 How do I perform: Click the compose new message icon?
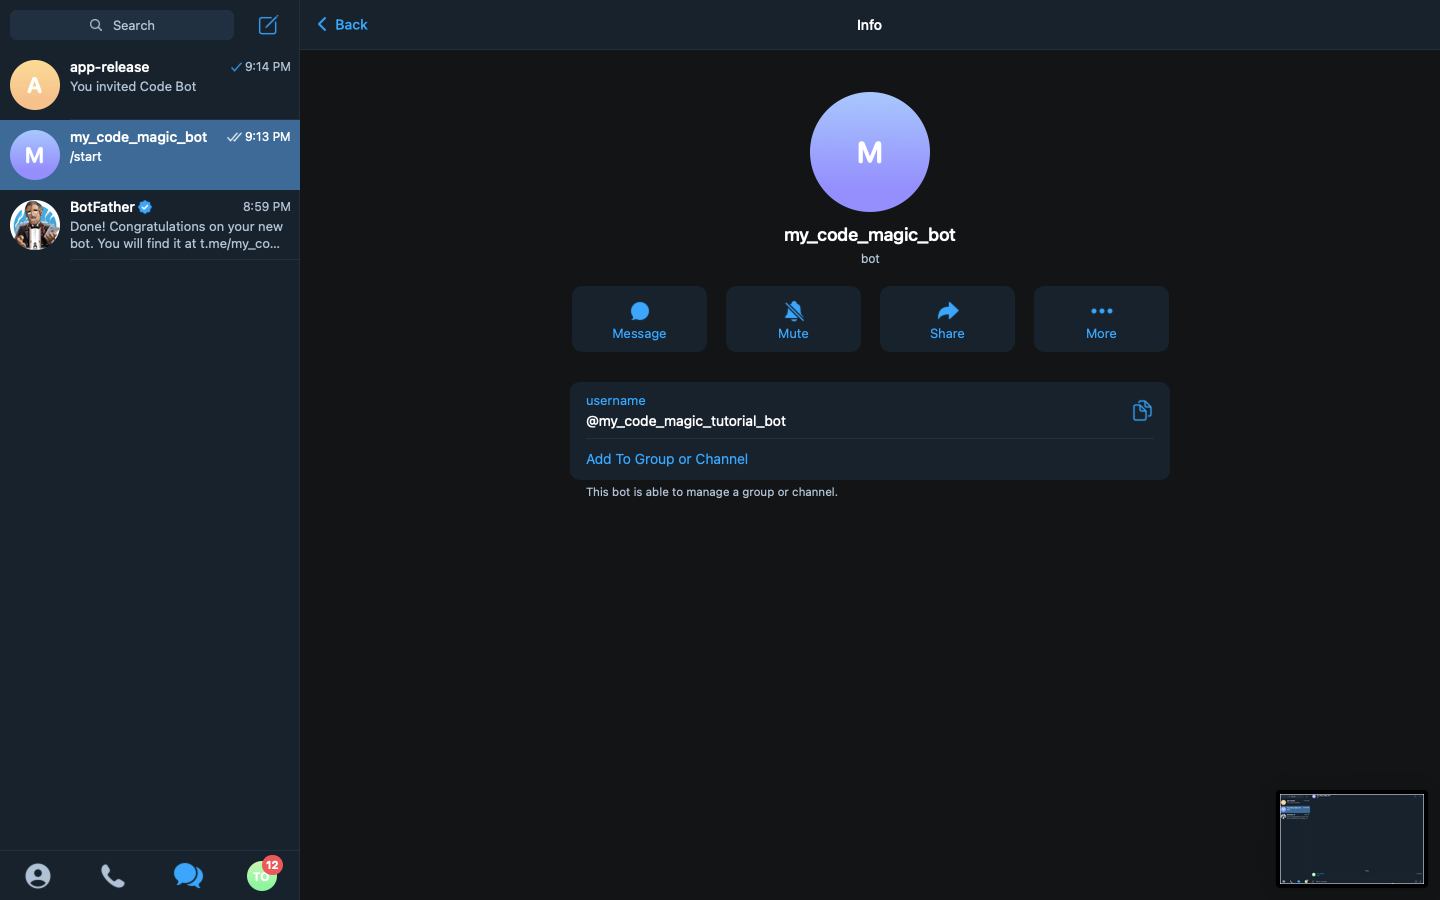click(x=268, y=25)
